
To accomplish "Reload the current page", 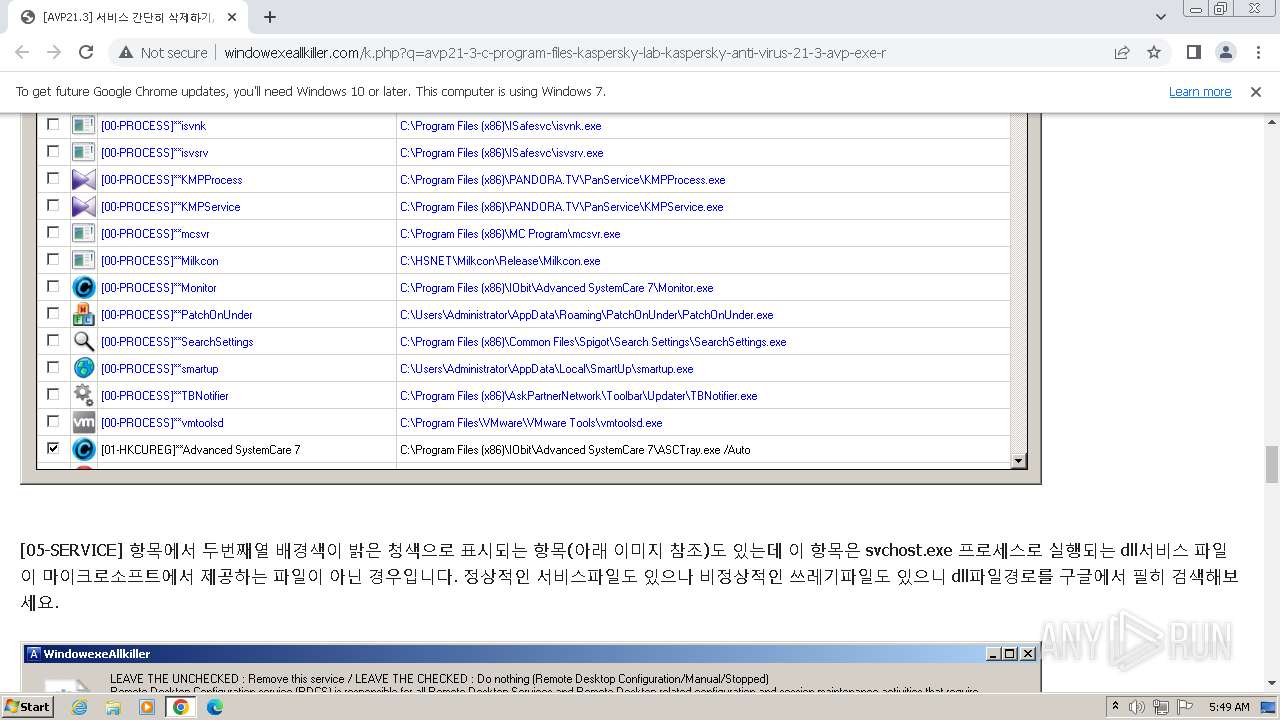I will (86, 52).
